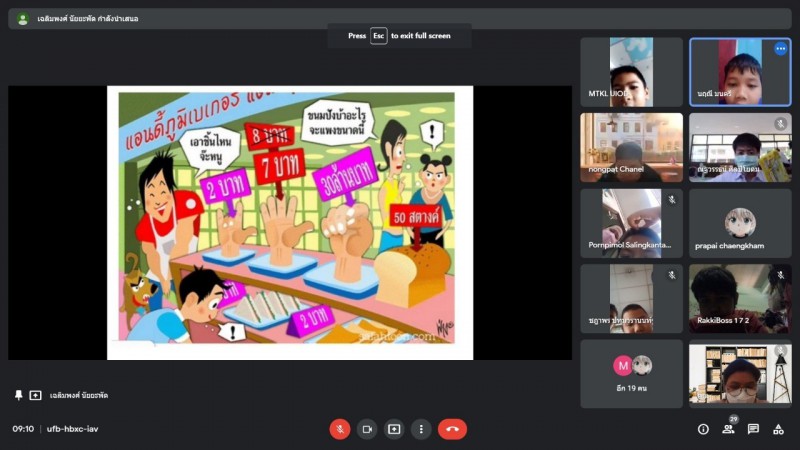
Task: Click the red hang up button
Action: click(x=452, y=429)
